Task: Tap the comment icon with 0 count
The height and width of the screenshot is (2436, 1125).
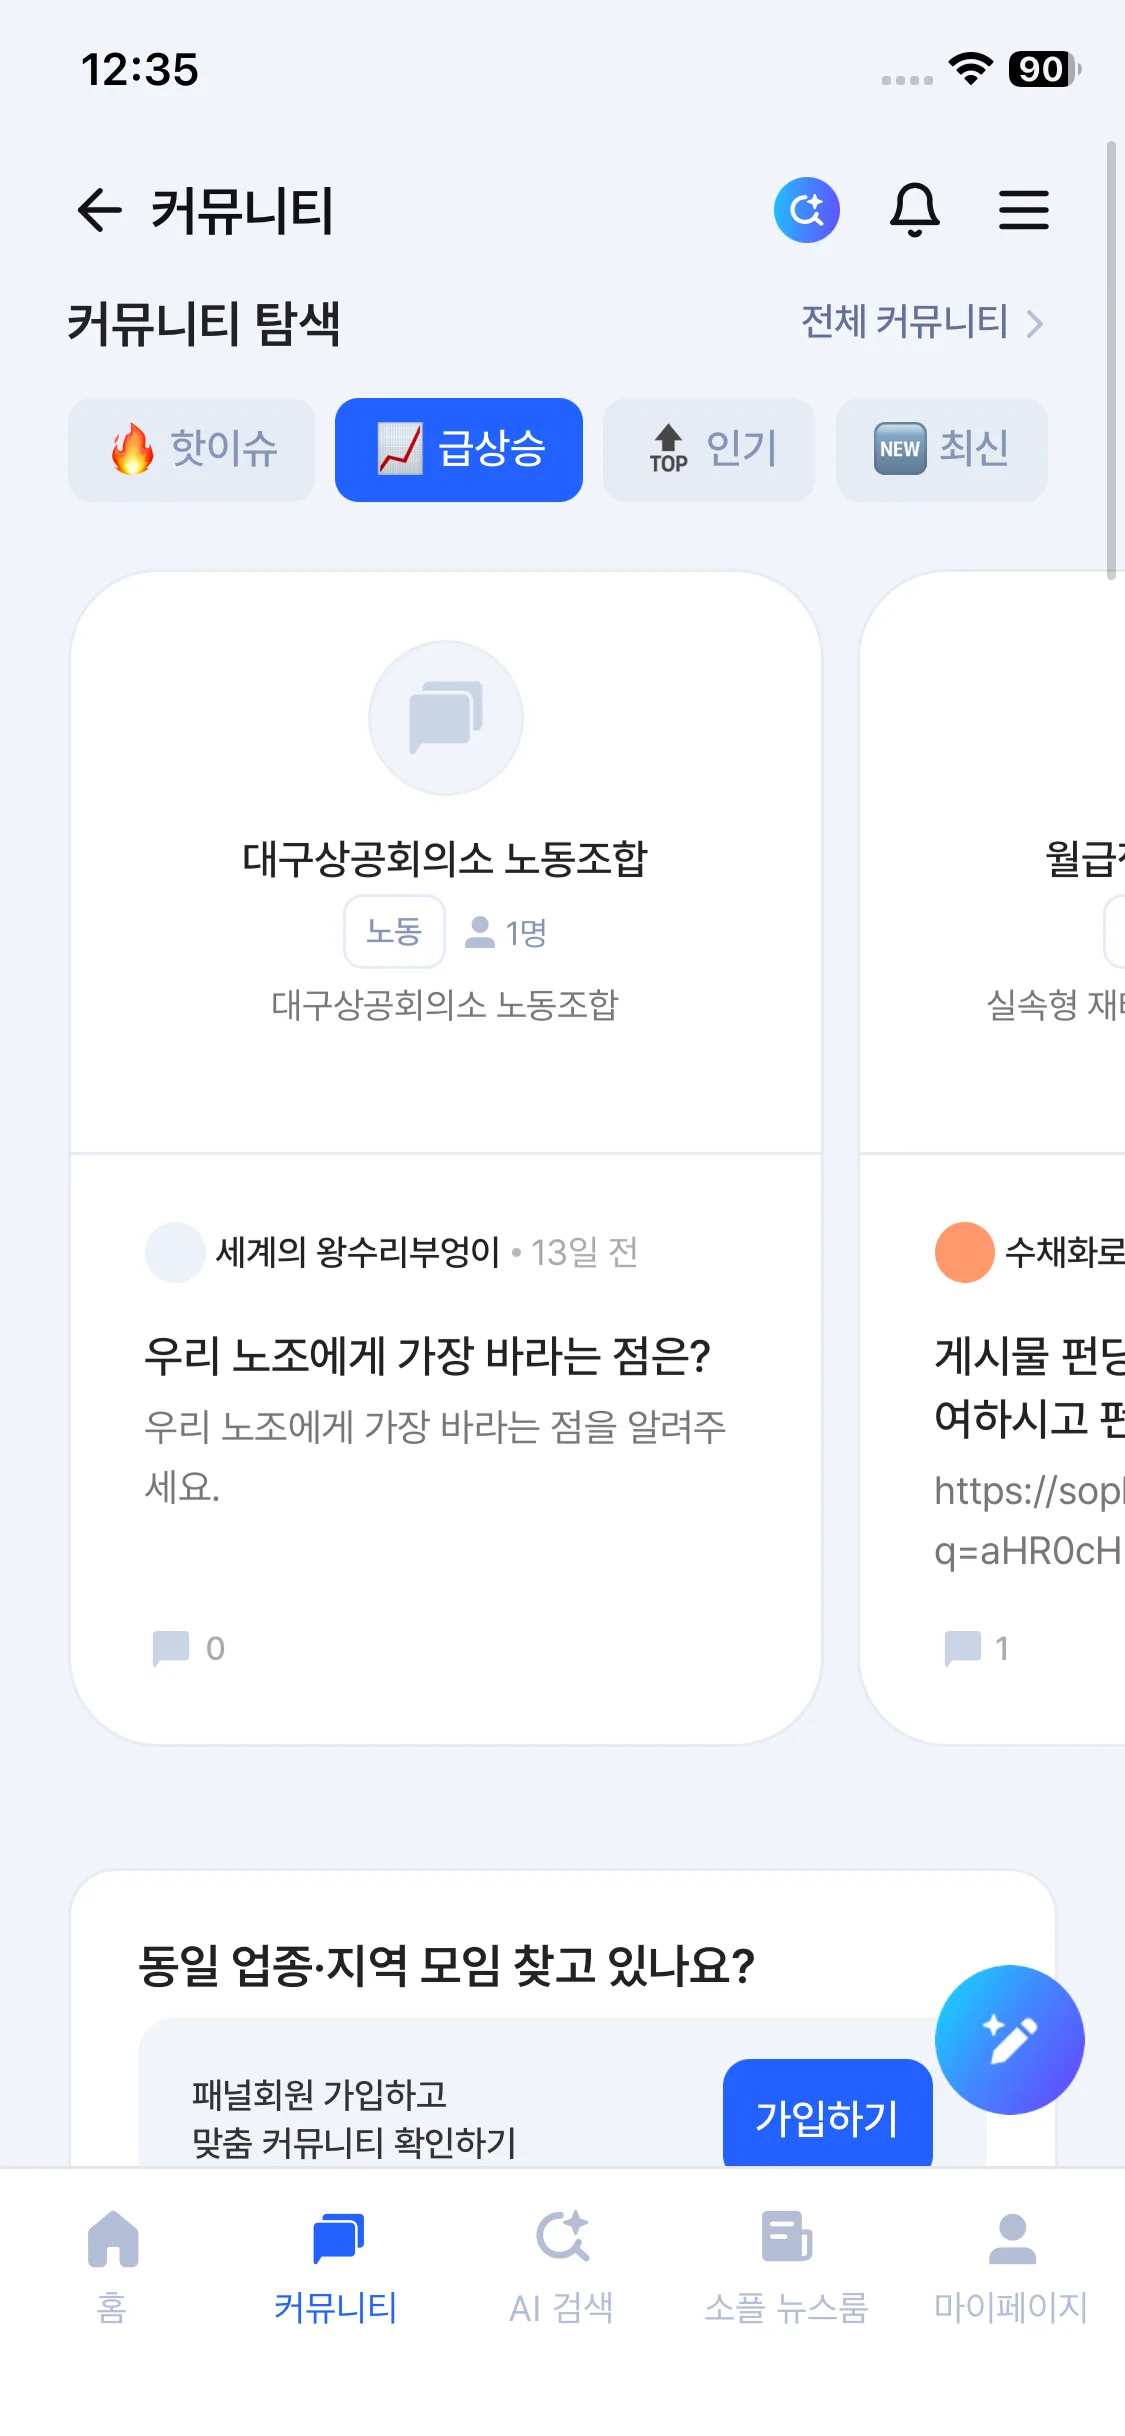Action: [171, 1648]
